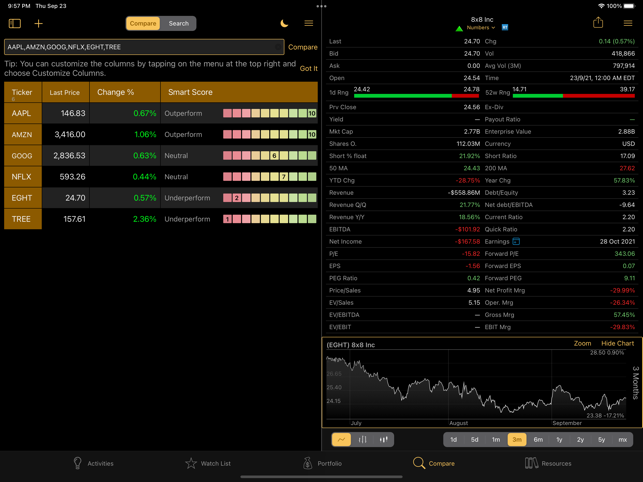This screenshot has height=482, width=643.
Task: Click the ticker symbols input field
Action: tap(144, 47)
